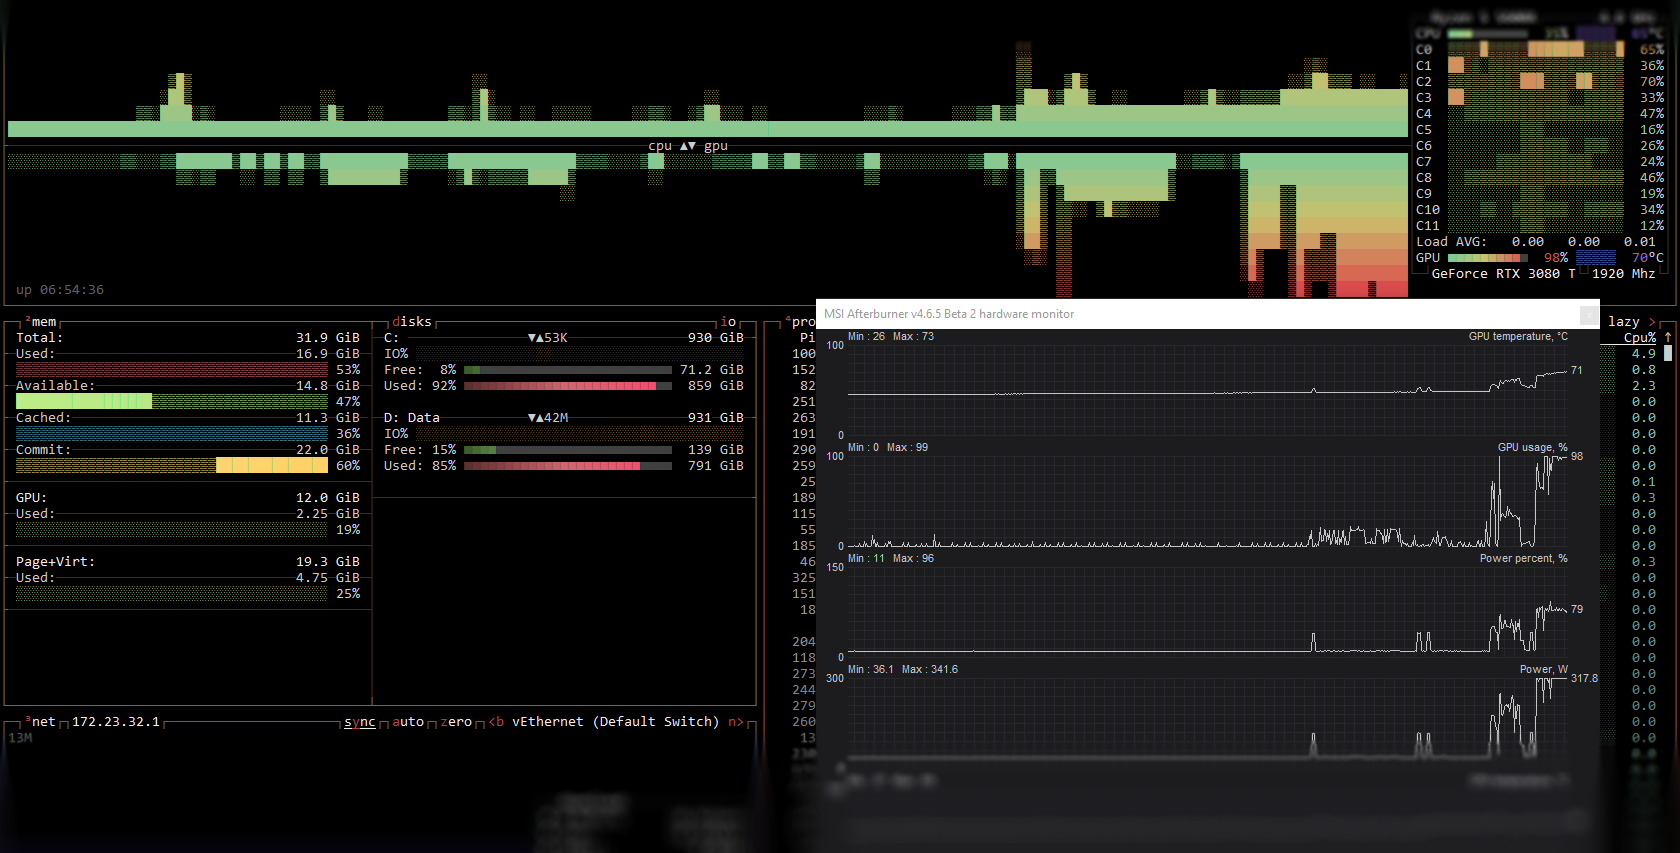Click the right arrow after 'lazy'
This screenshot has height=853, width=1680.
[1652, 322]
